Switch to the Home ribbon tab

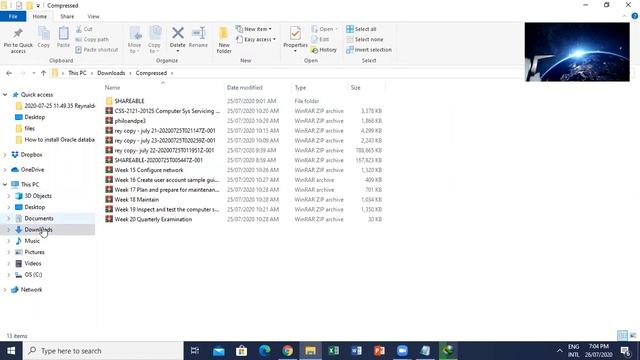pyautogui.click(x=40, y=16)
